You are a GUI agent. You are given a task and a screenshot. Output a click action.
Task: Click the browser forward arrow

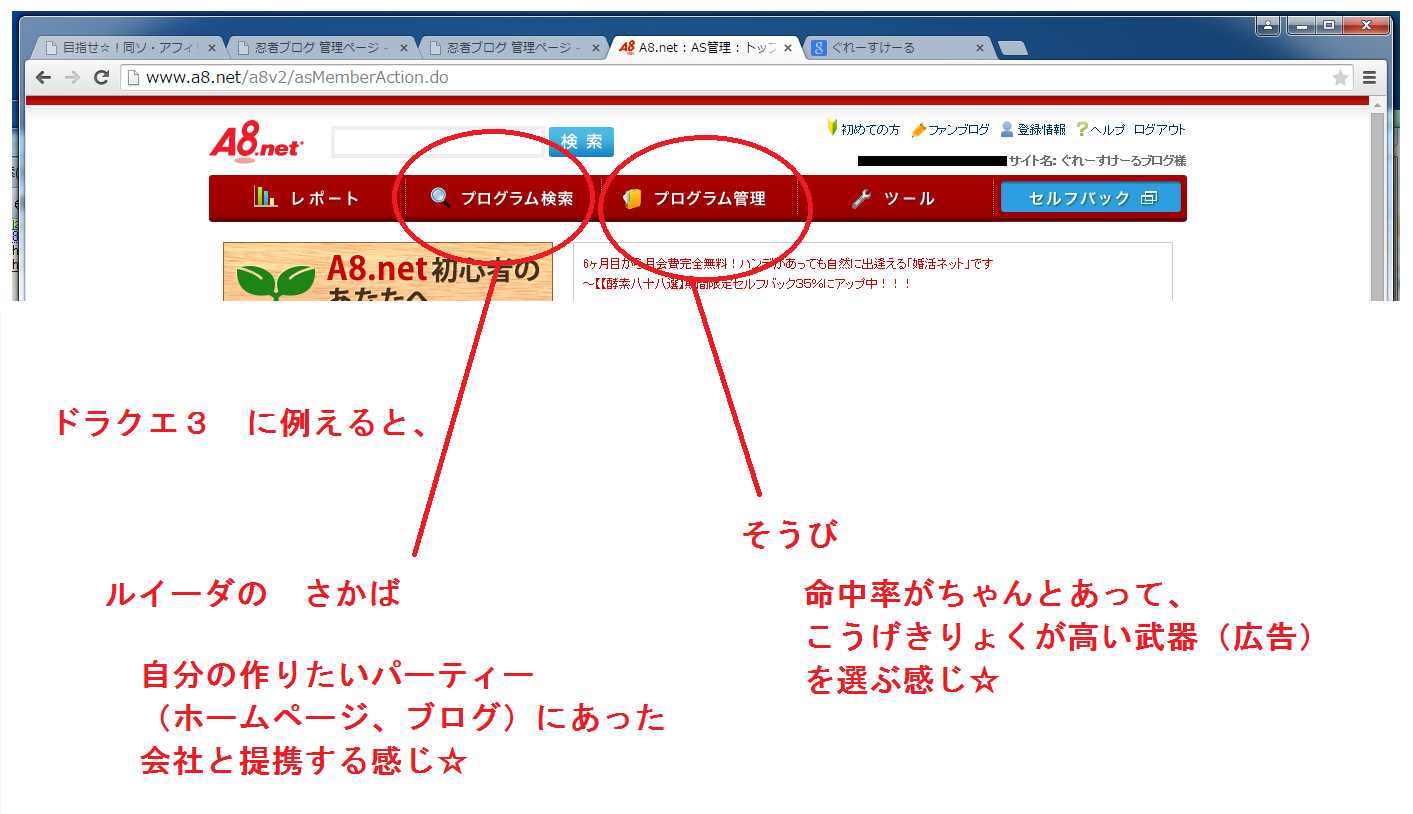(x=72, y=78)
